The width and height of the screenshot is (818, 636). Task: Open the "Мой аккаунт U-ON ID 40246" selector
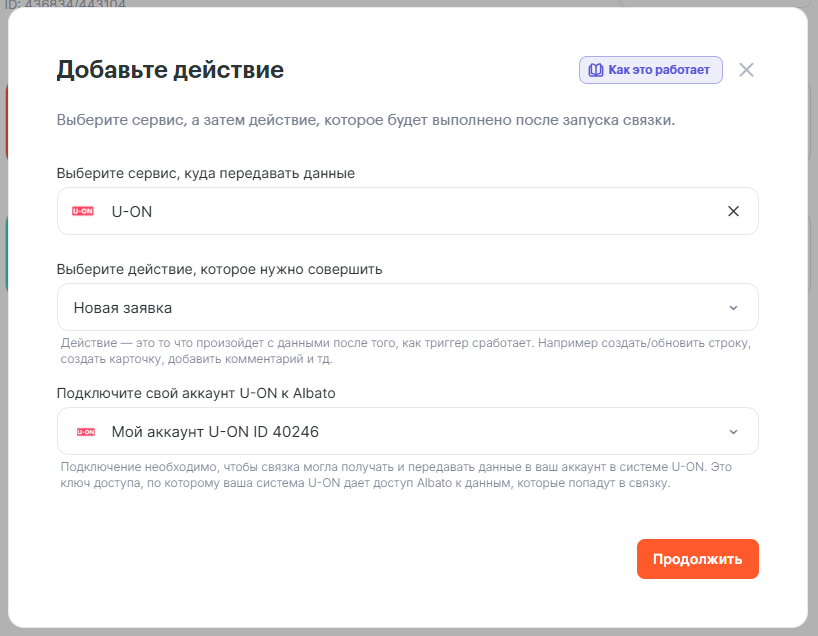(400, 431)
